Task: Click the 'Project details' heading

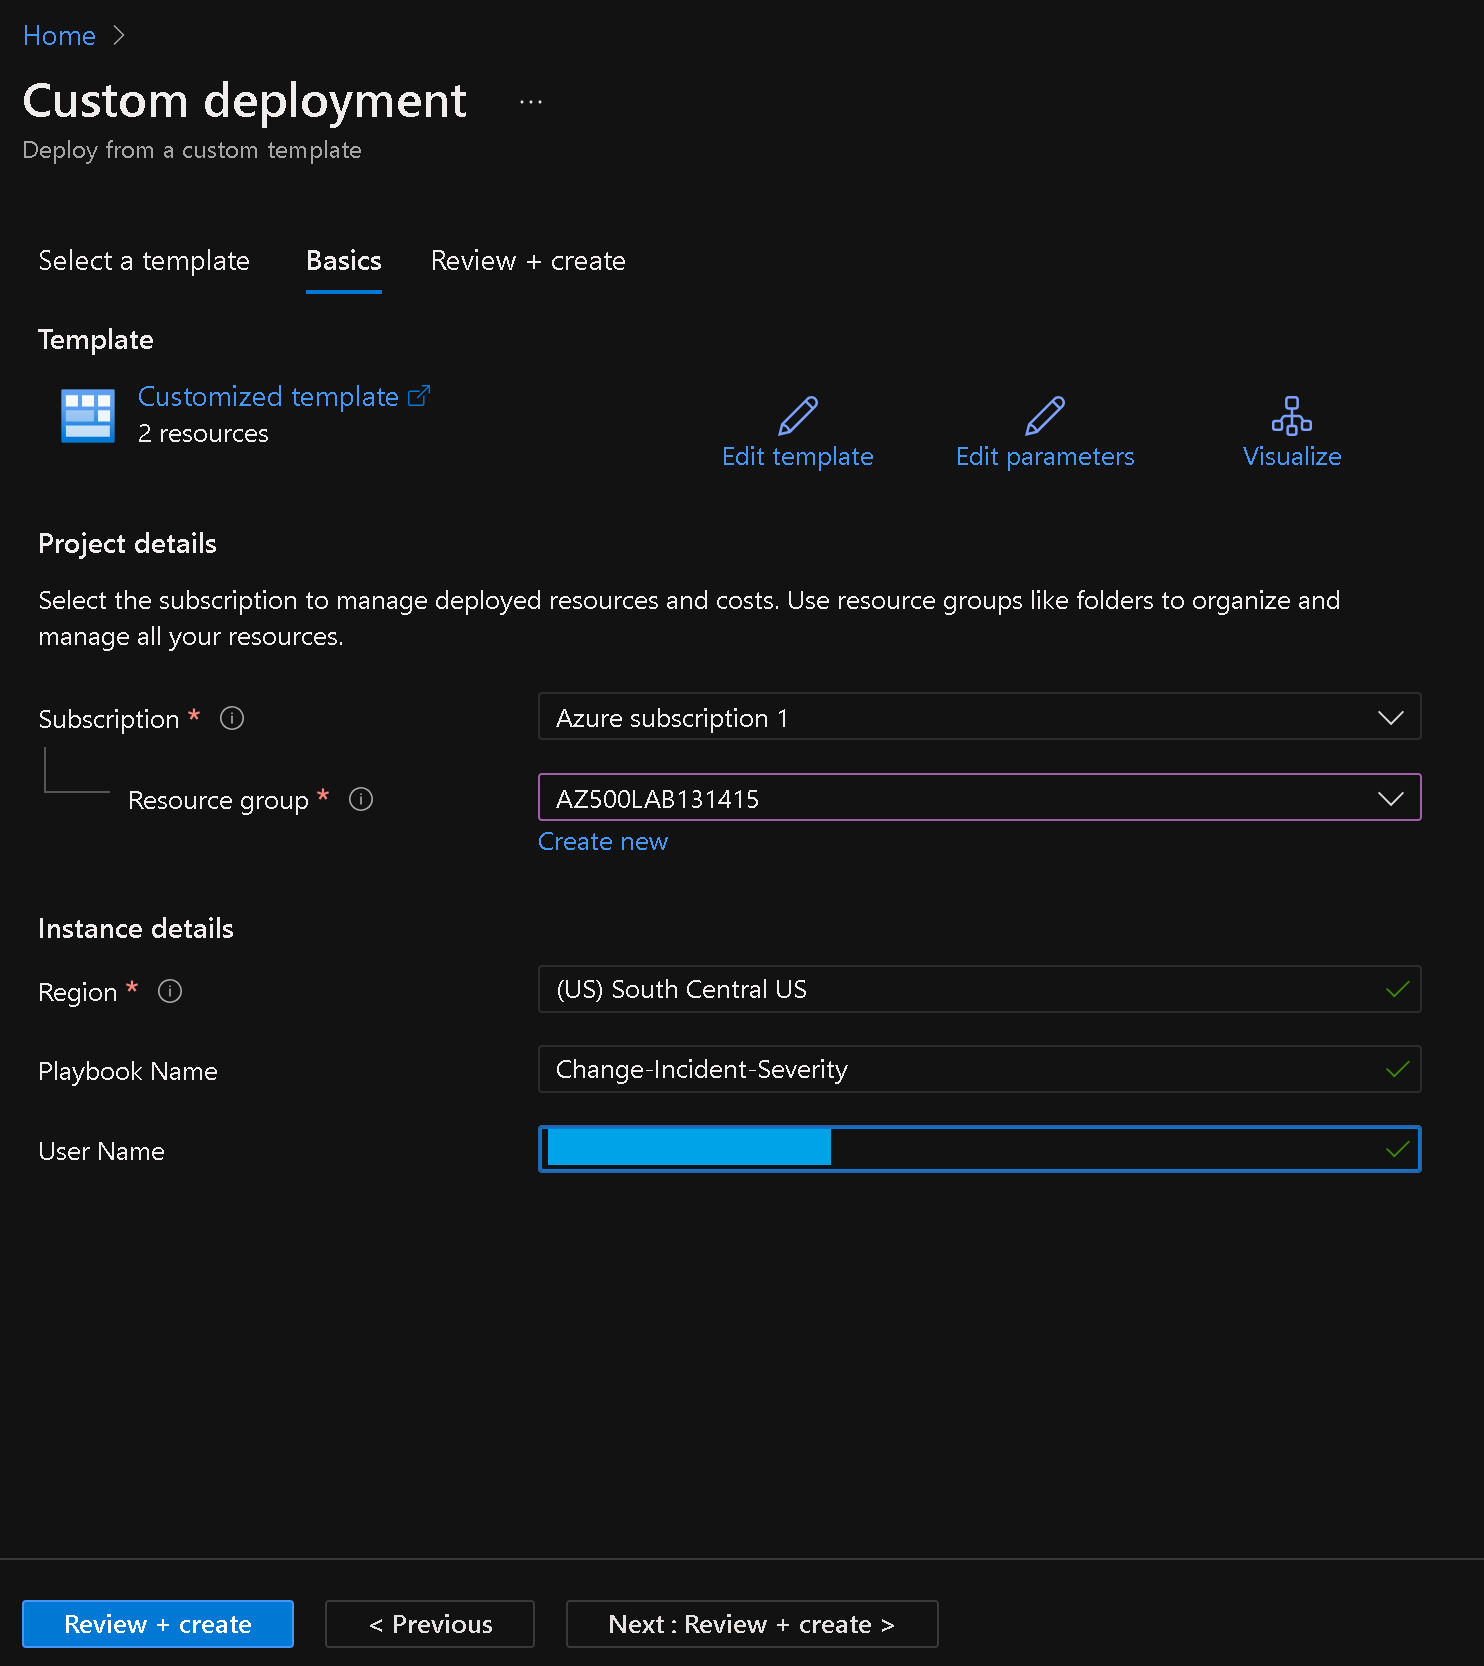Action: [127, 544]
